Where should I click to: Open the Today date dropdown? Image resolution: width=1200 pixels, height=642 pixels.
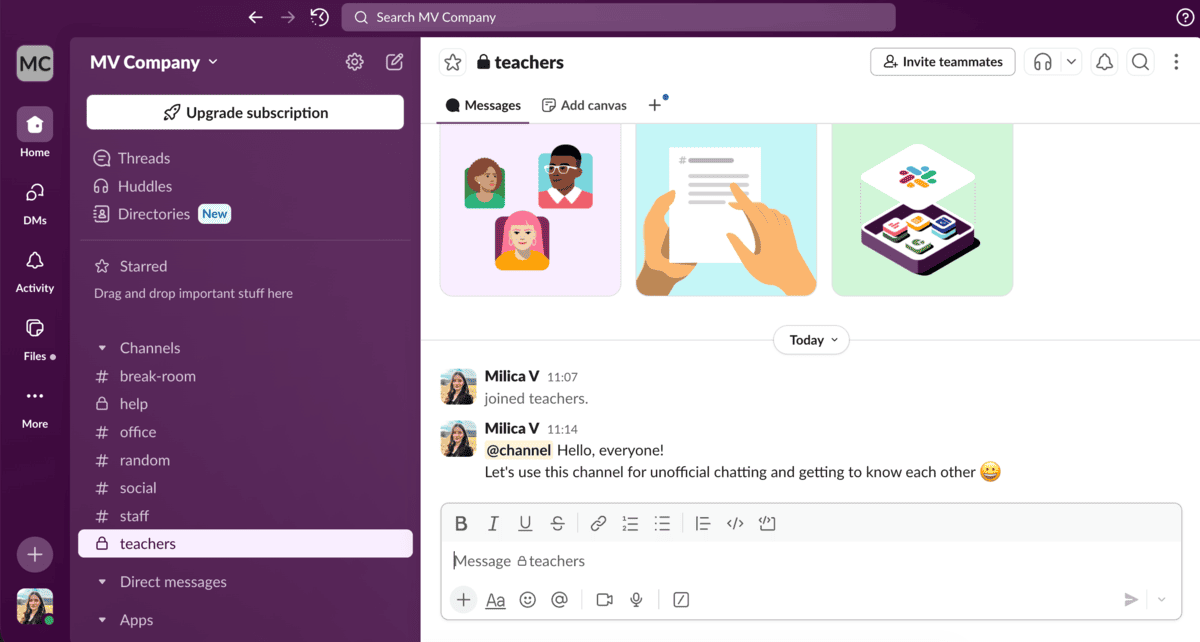click(x=811, y=340)
